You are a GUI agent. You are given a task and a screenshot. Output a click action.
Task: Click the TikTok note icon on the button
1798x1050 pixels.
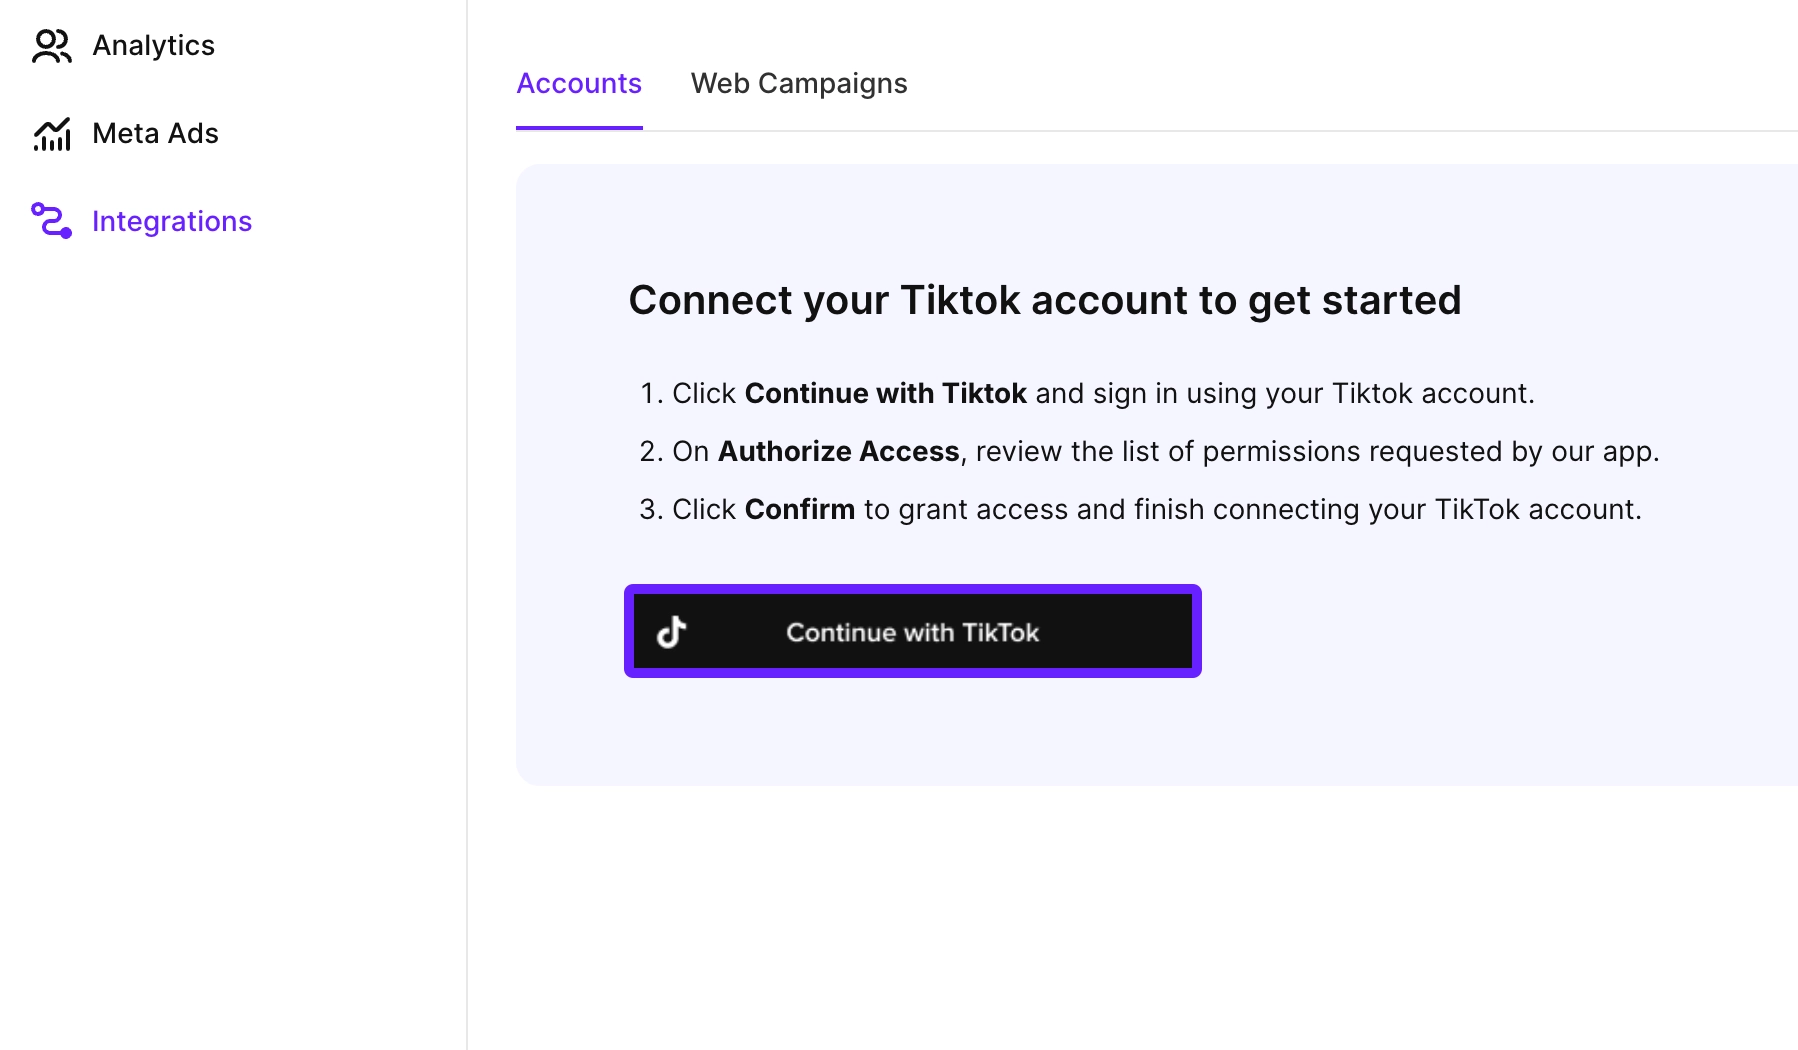[x=672, y=631]
